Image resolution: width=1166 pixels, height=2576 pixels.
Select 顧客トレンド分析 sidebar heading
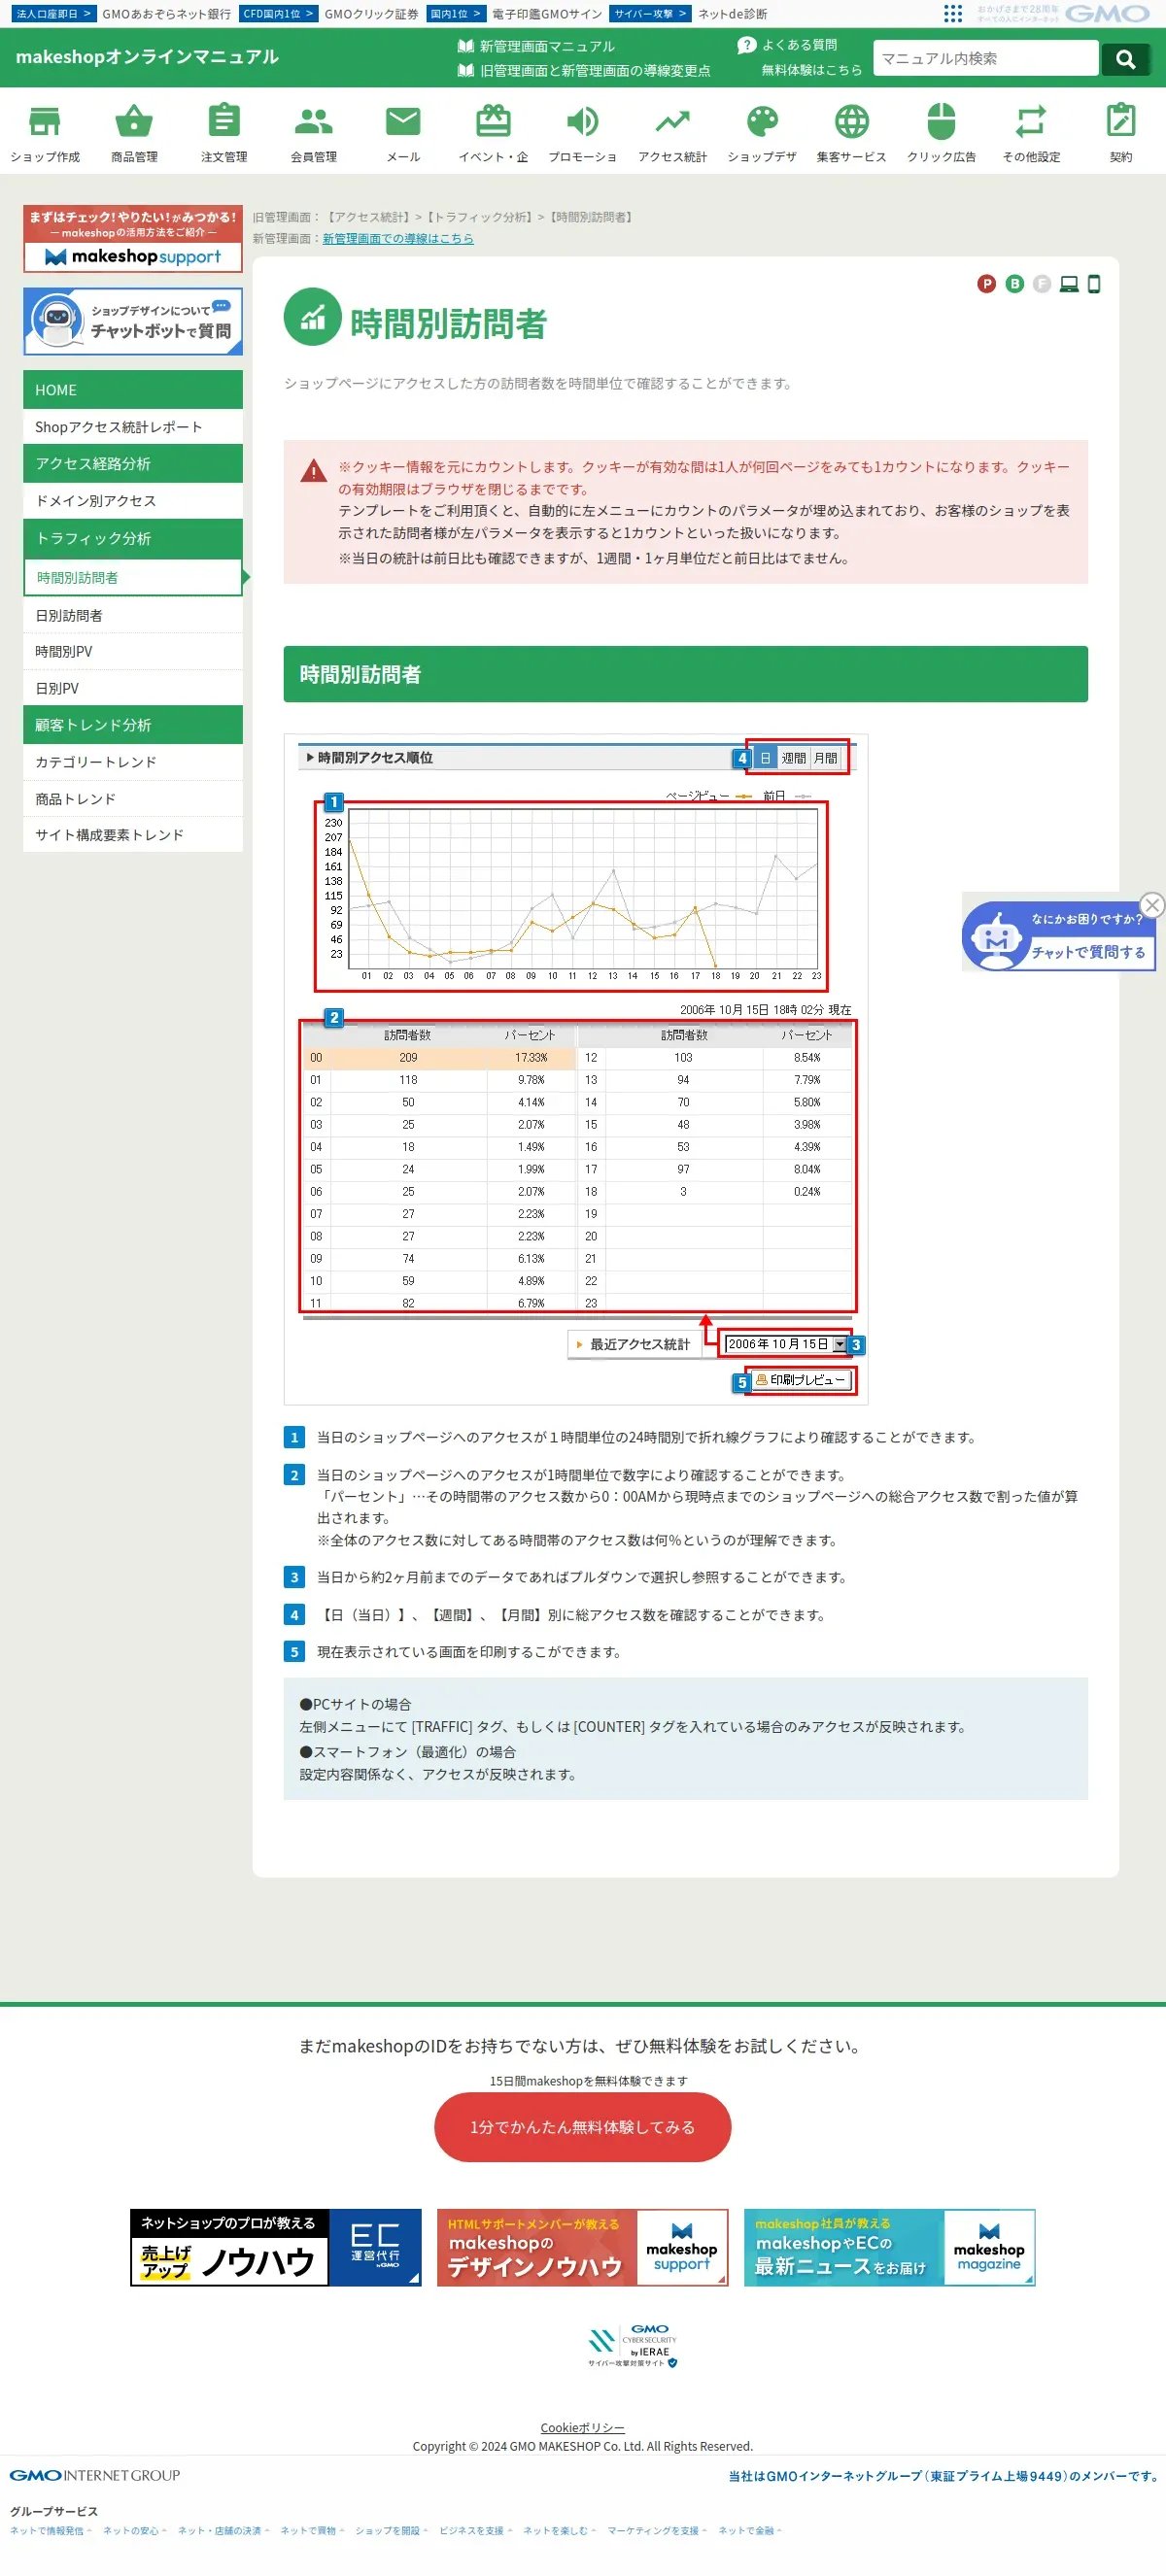tap(133, 725)
